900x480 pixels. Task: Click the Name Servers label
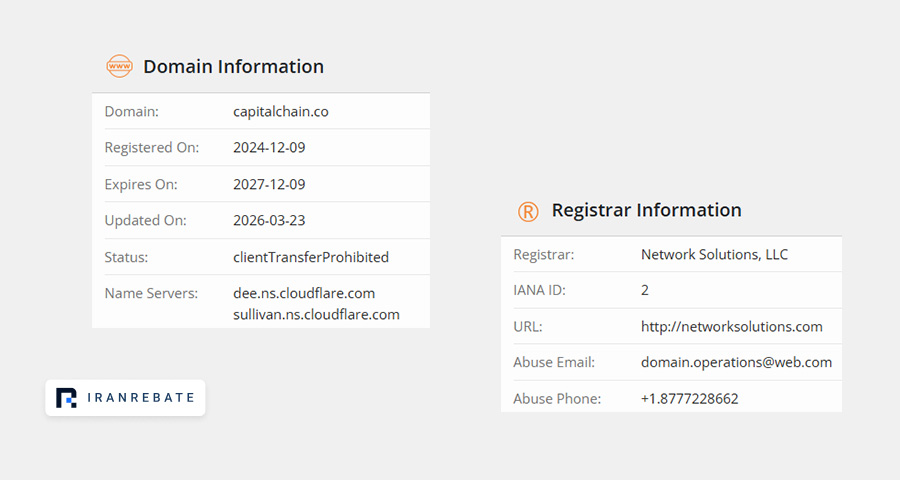click(x=151, y=293)
